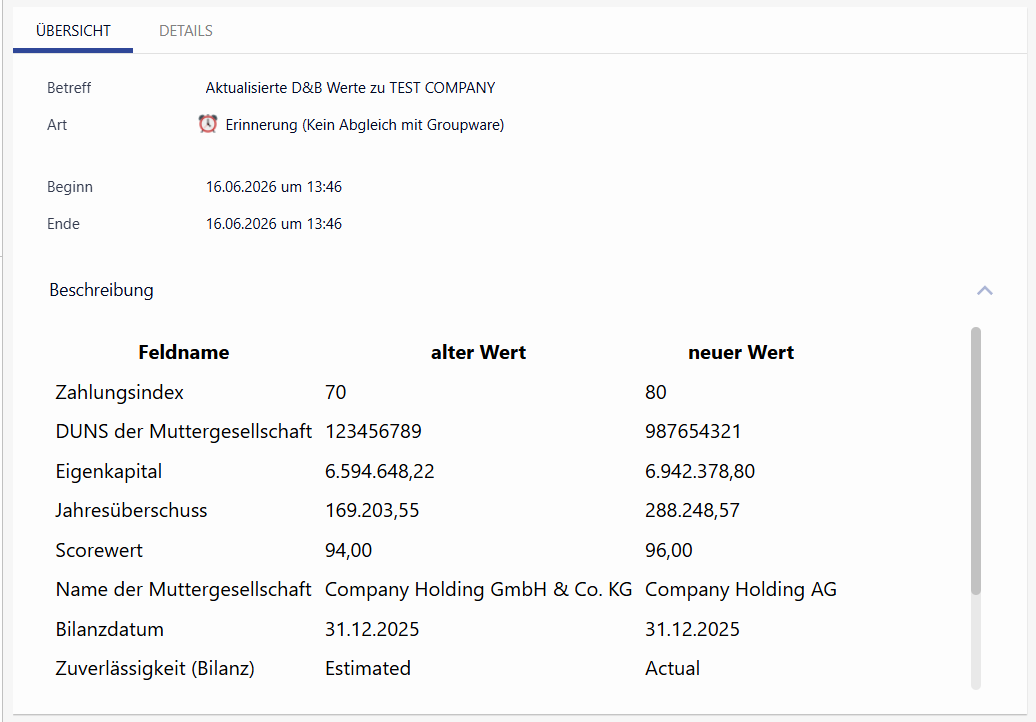
Task: Click the 'neuer Wert' column header
Action: tap(741, 352)
